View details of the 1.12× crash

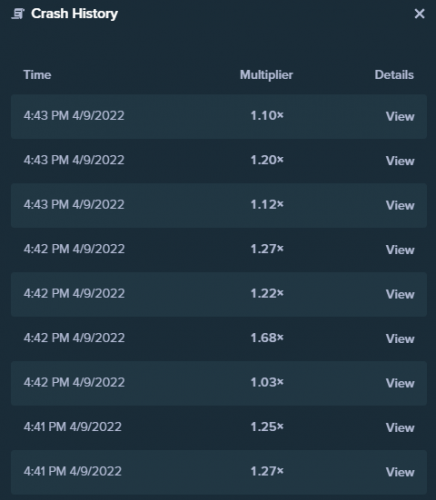400,205
